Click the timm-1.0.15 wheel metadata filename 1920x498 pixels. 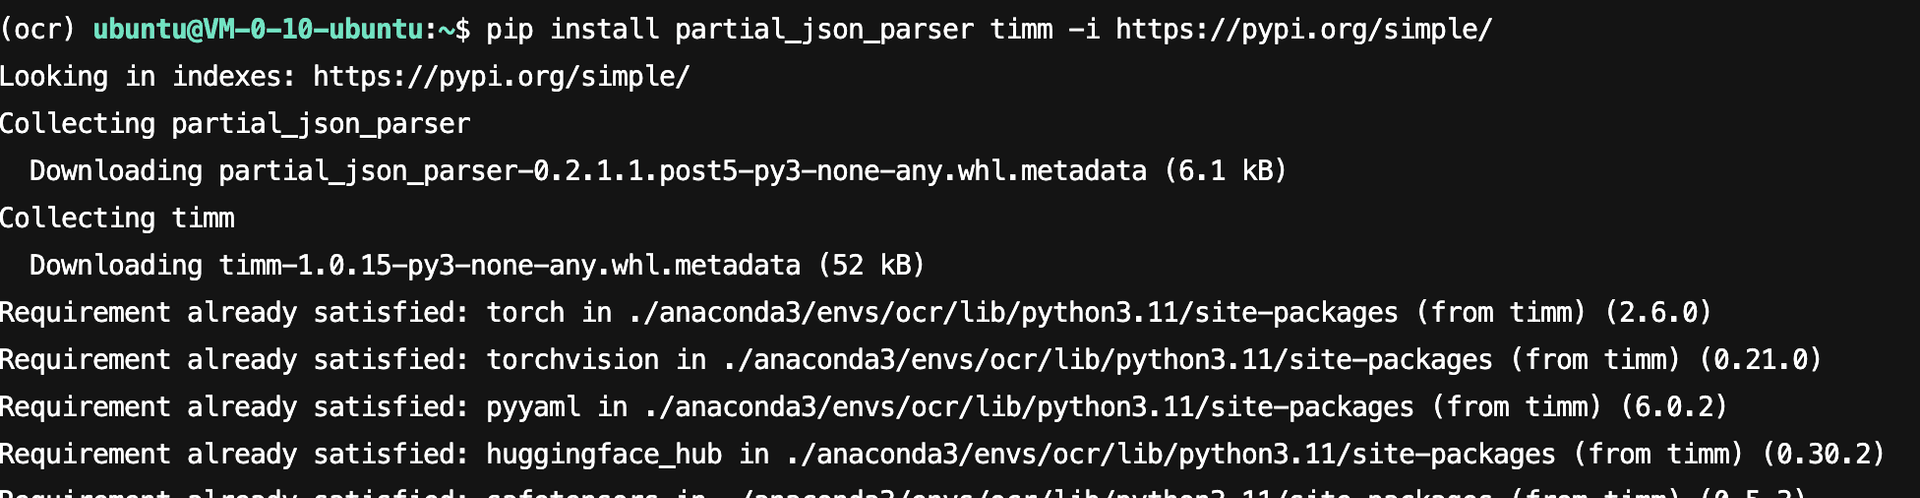(509, 265)
